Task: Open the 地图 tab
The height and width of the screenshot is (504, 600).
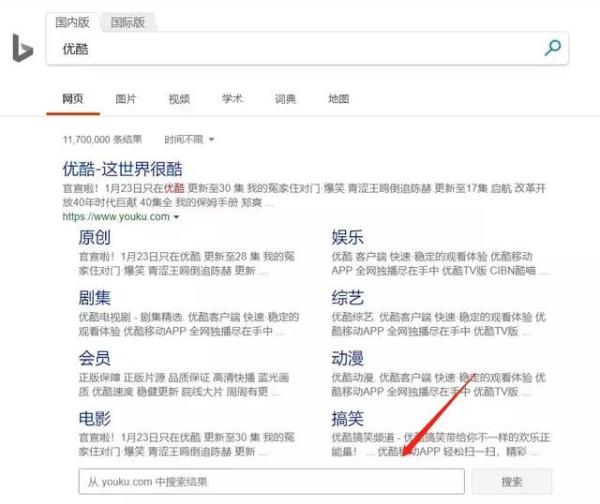Action: [339, 99]
